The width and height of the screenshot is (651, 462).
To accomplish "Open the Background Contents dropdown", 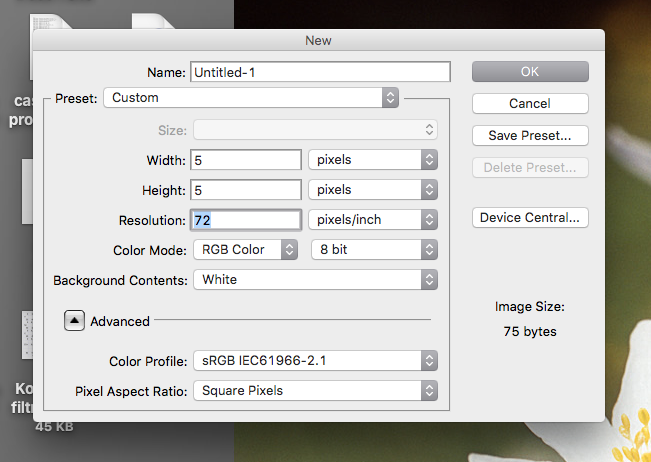I will point(314,280).
